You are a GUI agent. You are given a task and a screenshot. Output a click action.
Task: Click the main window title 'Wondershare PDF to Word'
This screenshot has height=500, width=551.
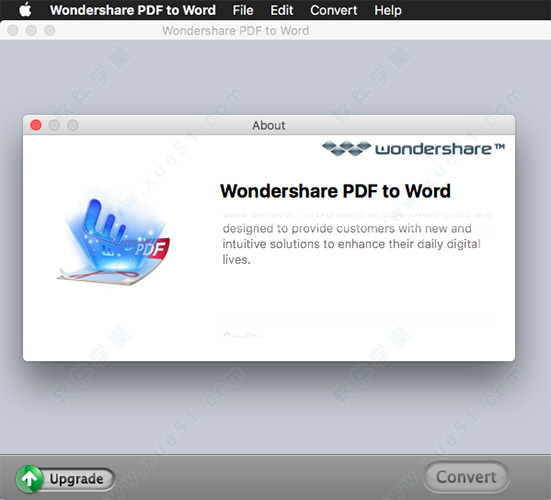click(235, 31)
